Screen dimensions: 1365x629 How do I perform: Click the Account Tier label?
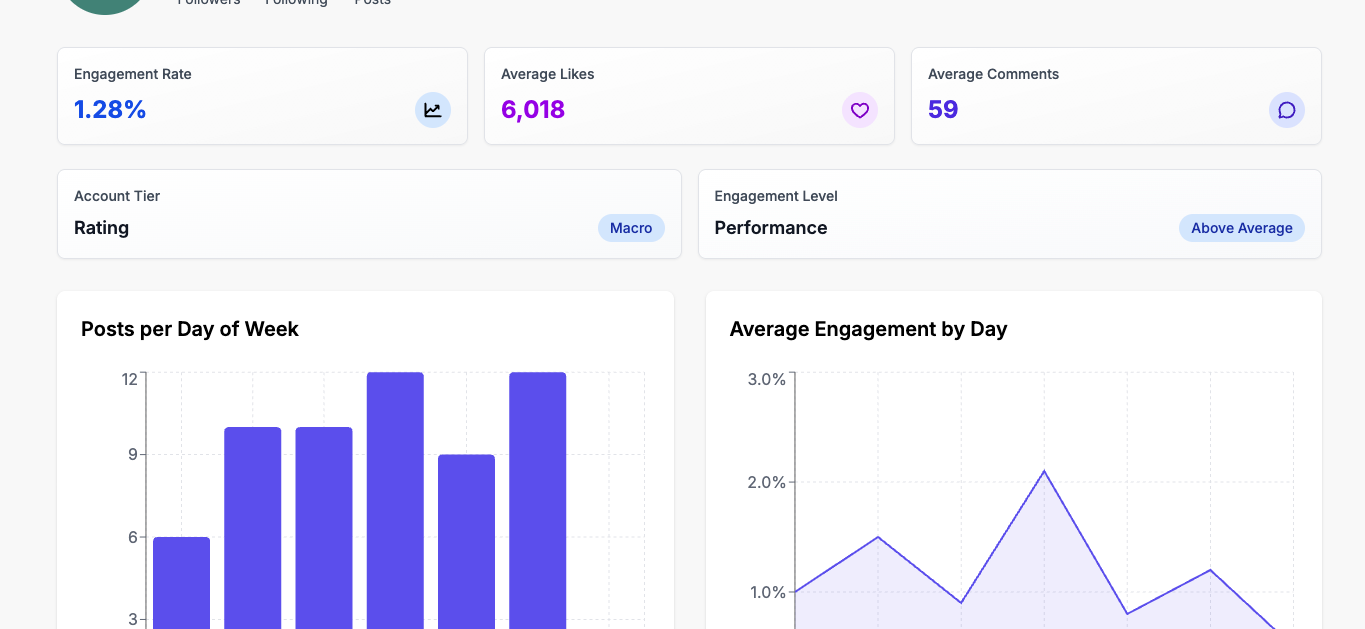pyautogui.click(x=117, y=196)
